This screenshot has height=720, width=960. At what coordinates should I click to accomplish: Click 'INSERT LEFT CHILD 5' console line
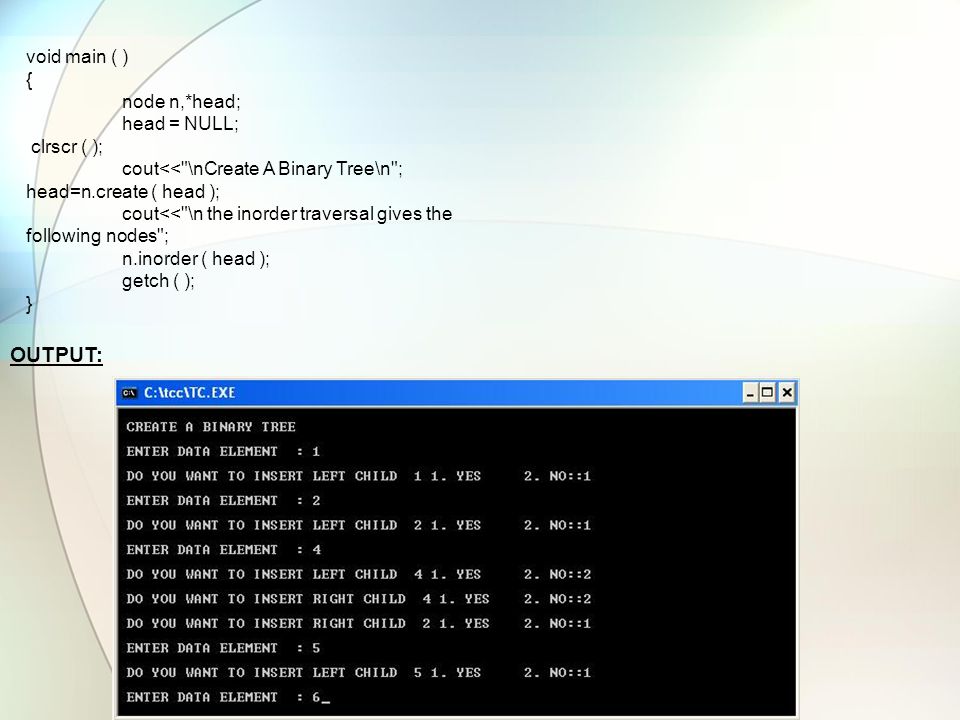[358, 672]
